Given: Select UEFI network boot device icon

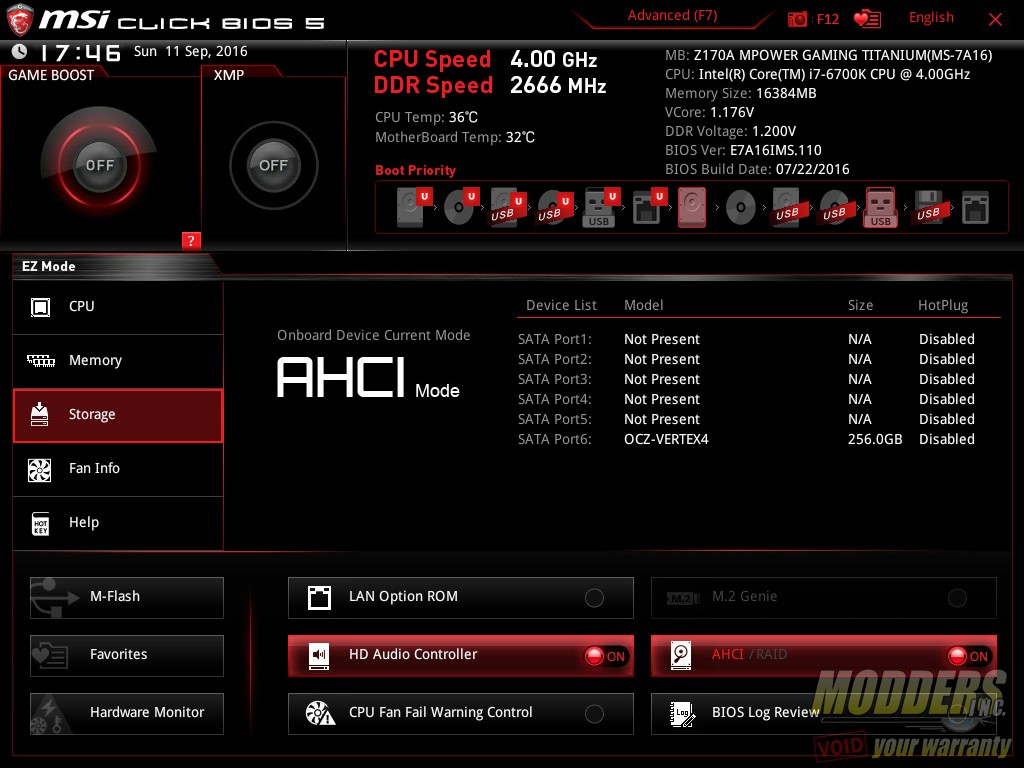Looking at the screenshot, I should coord(648,207).
